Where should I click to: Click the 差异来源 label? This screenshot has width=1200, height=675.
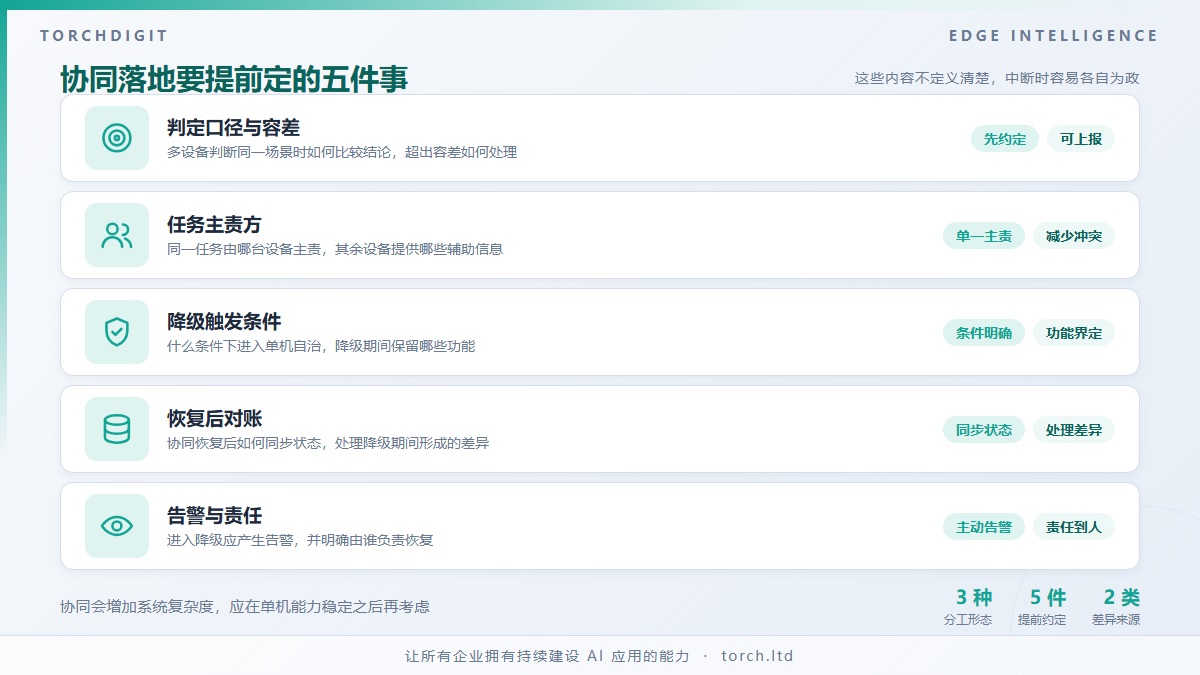[x=1116, y=620]
